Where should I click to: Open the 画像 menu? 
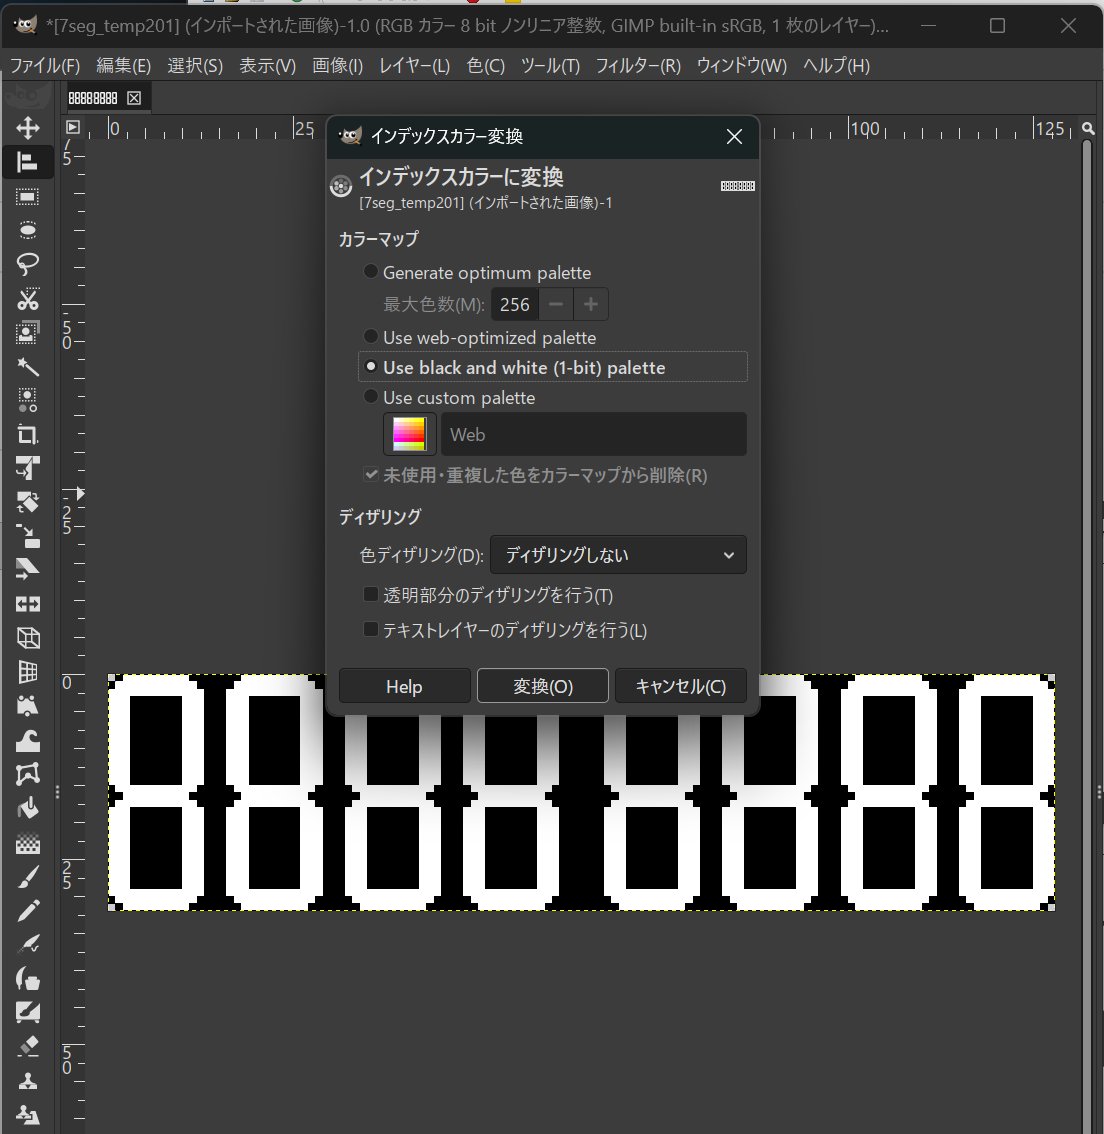[336, 65]
